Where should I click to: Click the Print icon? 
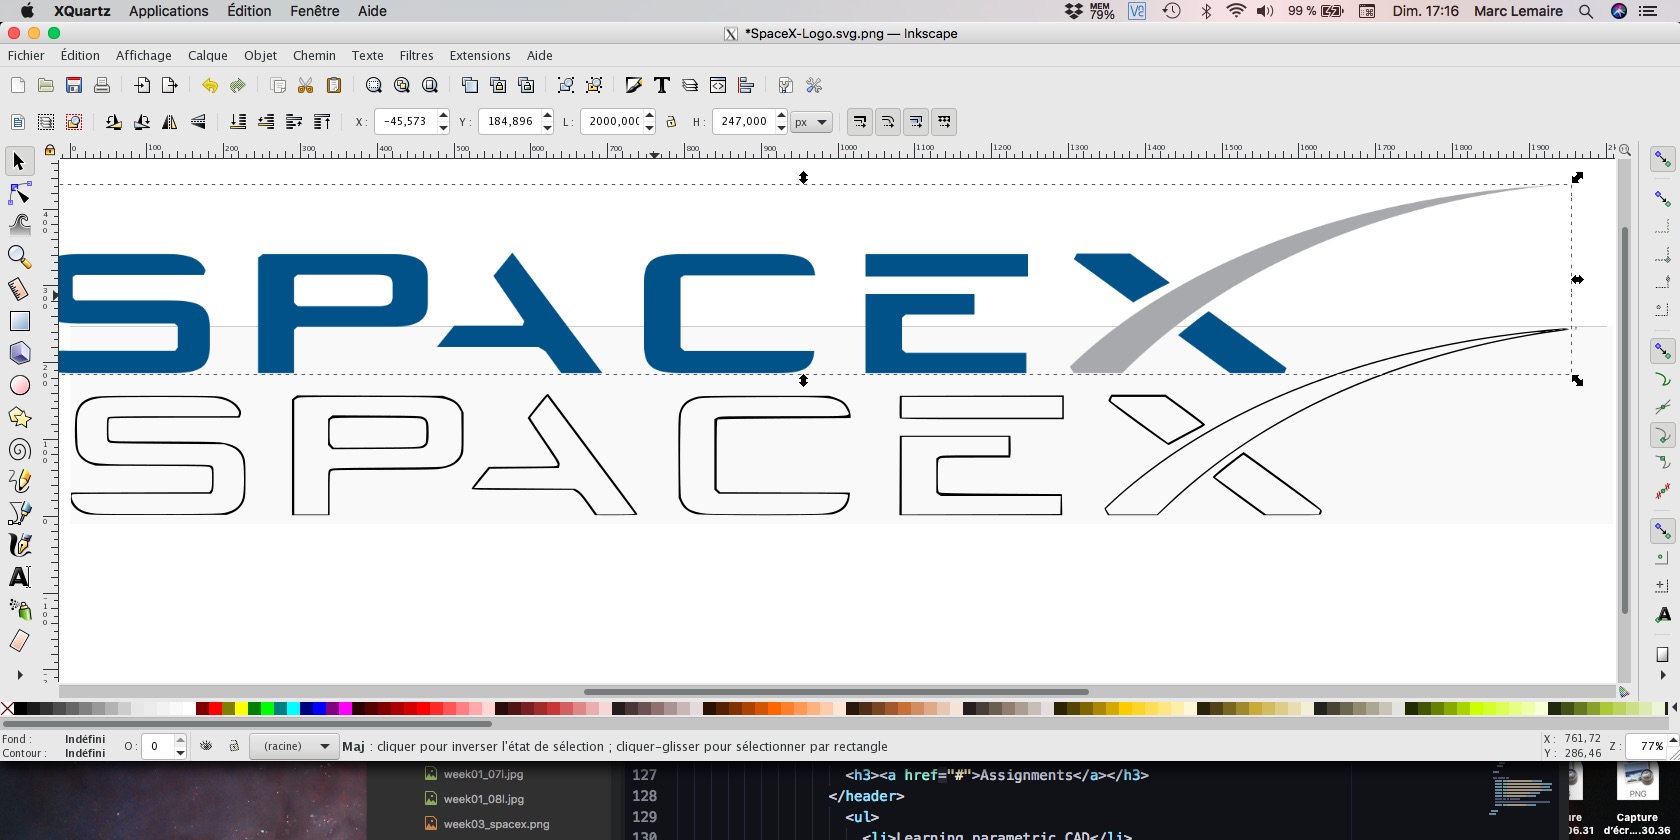(x=101, y=86)
